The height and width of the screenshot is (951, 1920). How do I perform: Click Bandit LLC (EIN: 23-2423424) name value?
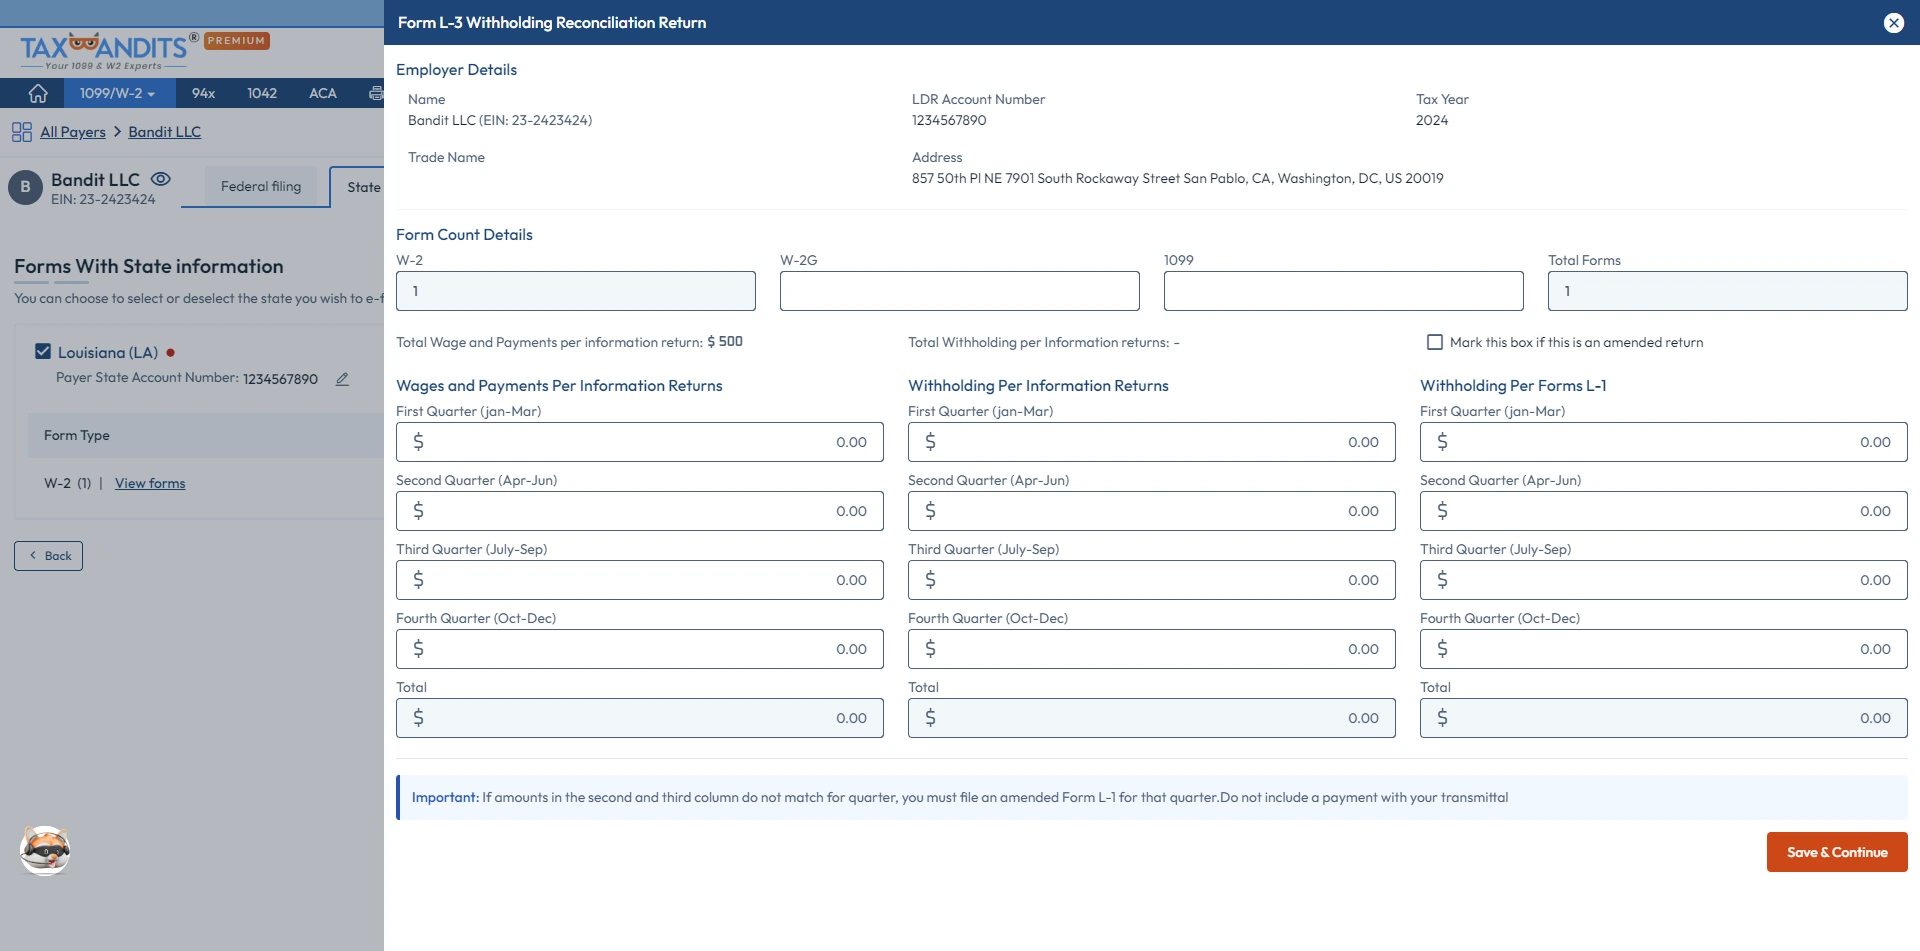tap(500, 120)
